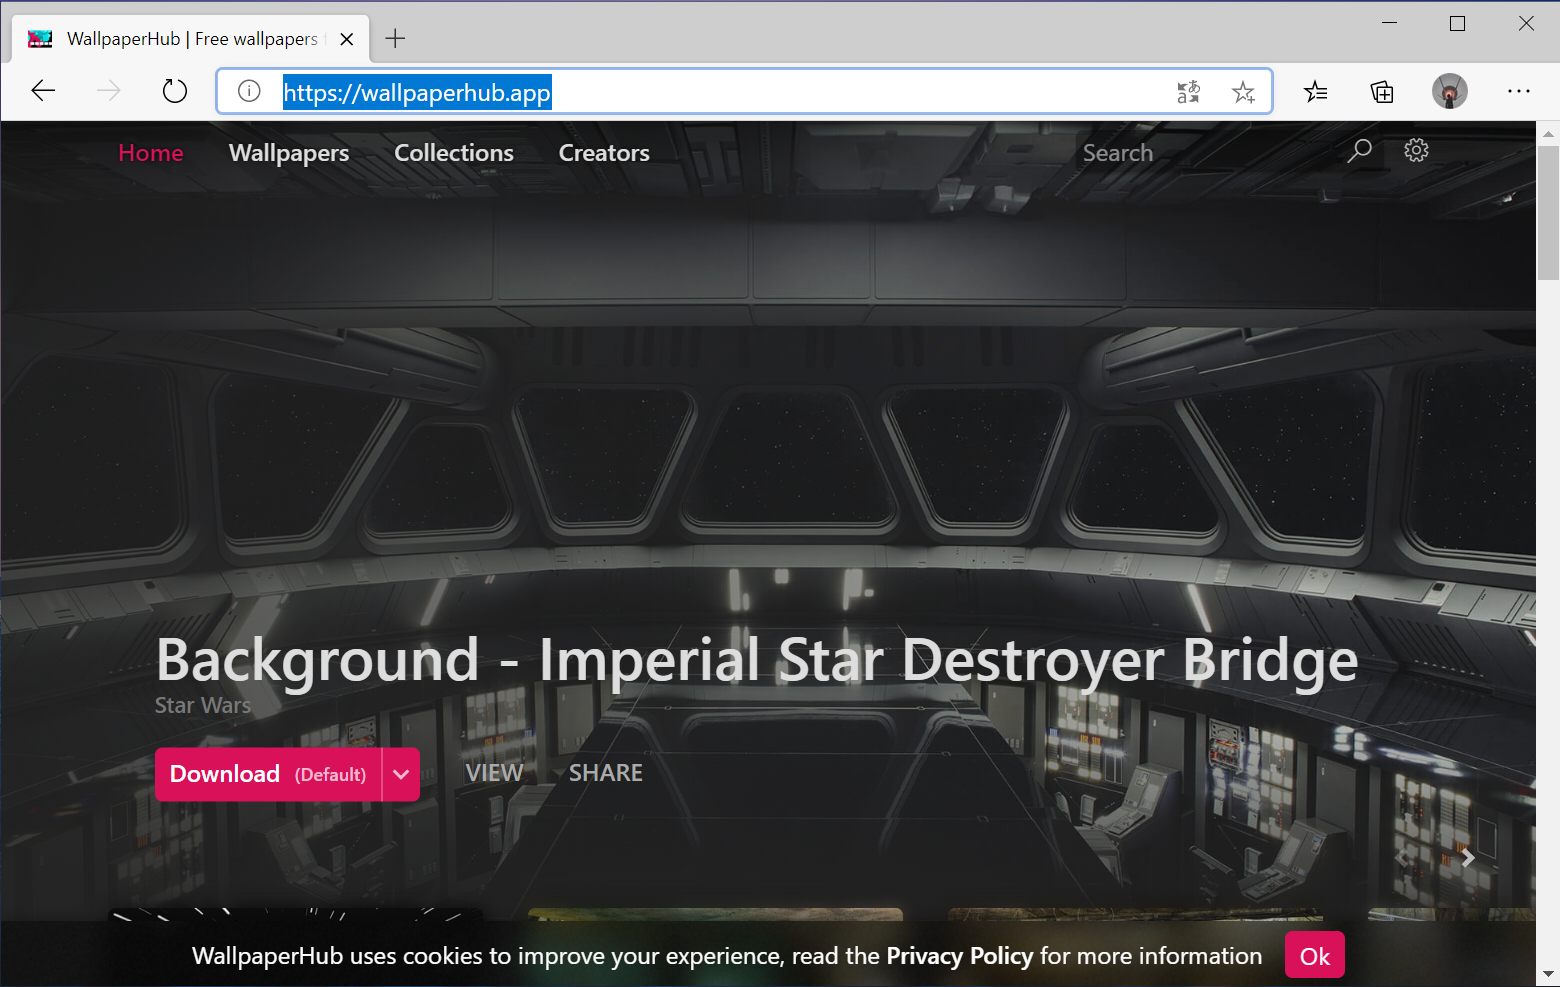Screen dimensions: 1560x987
Task: Go to next featured wallpaper arrow
Action: pyautogui.click(x=1468, y=858)
